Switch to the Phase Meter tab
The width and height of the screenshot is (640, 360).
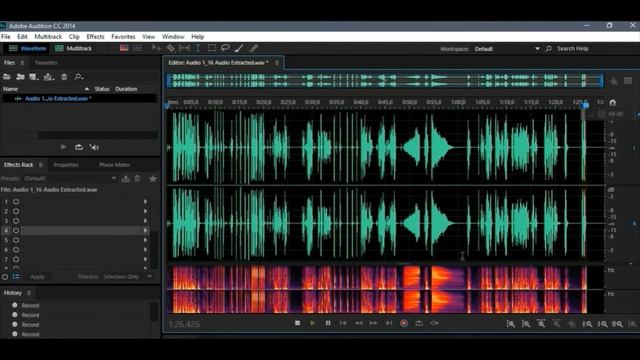pos(114,165)
